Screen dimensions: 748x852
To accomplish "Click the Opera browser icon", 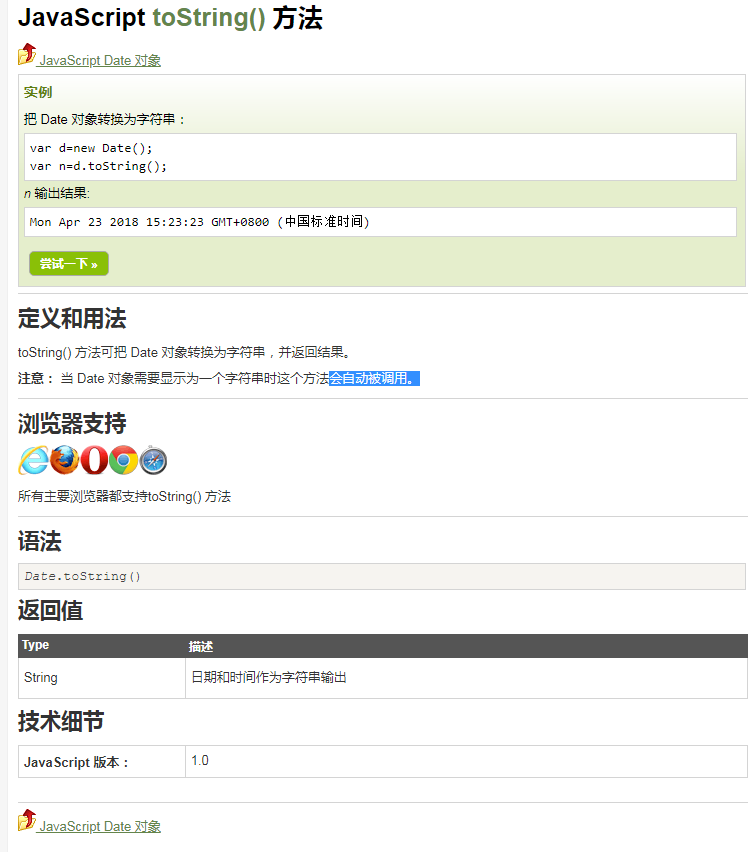I will click(x=95, y=460).
